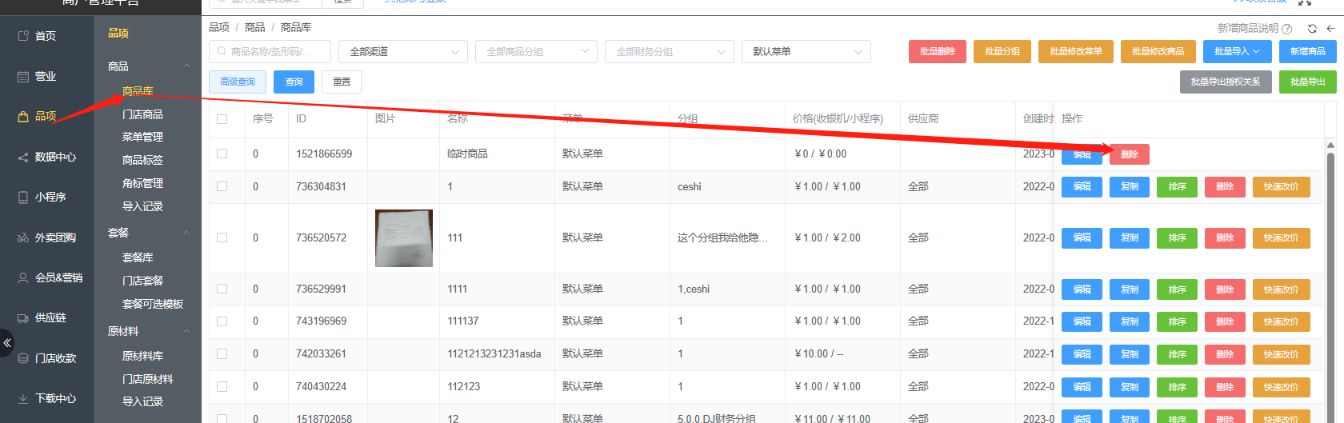The width and height of the screenshot is (1344, 423).
Task: Open 下载中心 download center in sidebar
Action: (46, 398)
